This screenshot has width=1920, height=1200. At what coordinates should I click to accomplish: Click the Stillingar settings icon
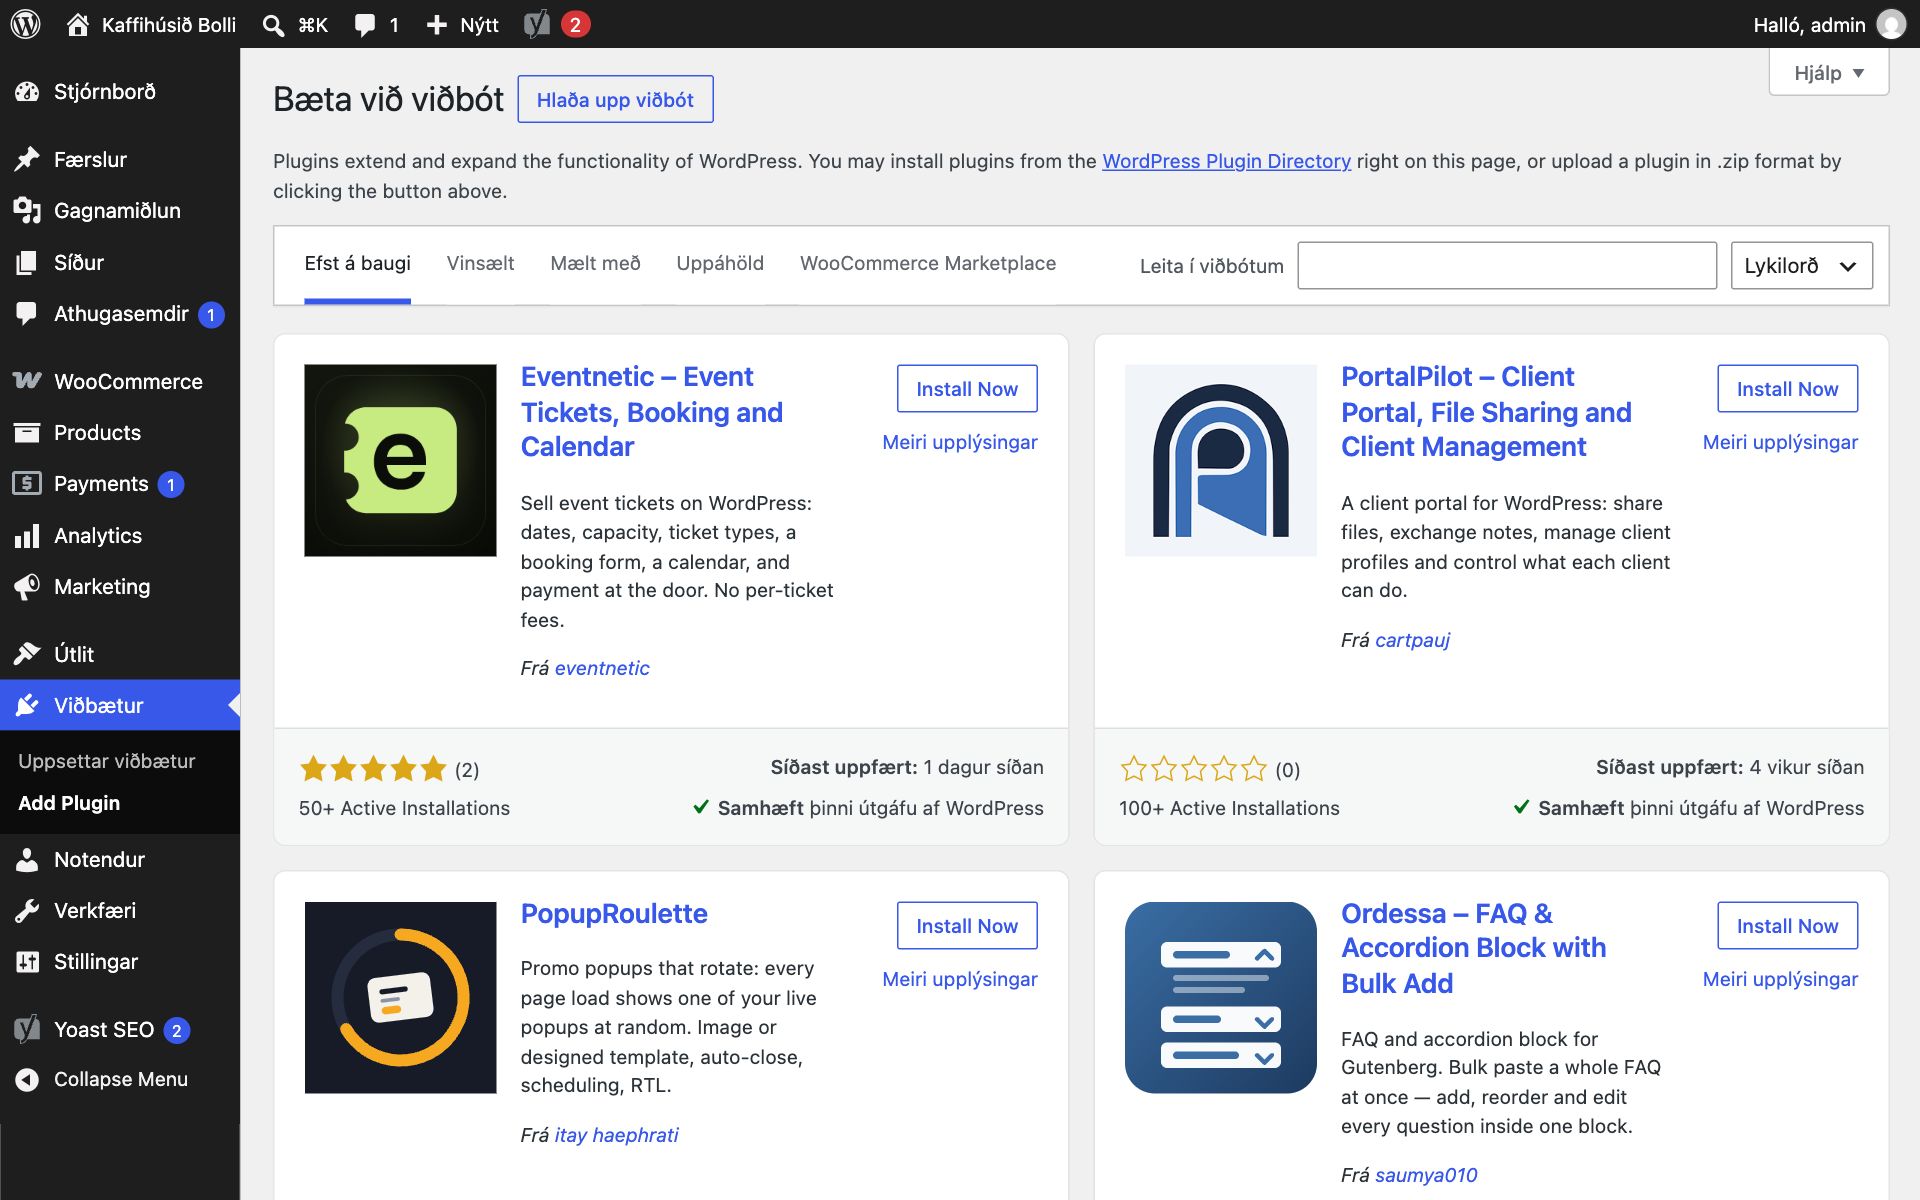tap(27, 962)
